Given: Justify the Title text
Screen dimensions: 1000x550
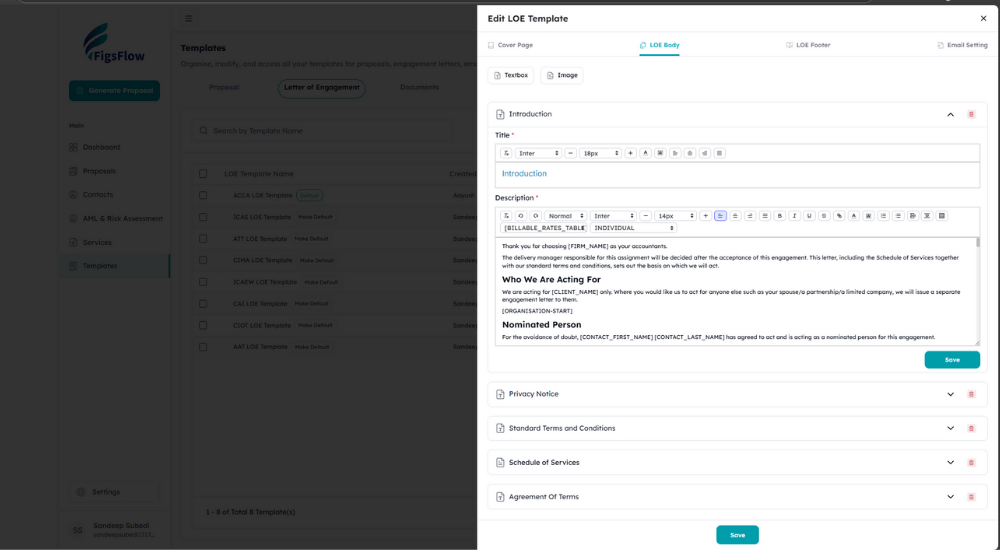Looking at the screenshot, I should [x=720, y=153].
